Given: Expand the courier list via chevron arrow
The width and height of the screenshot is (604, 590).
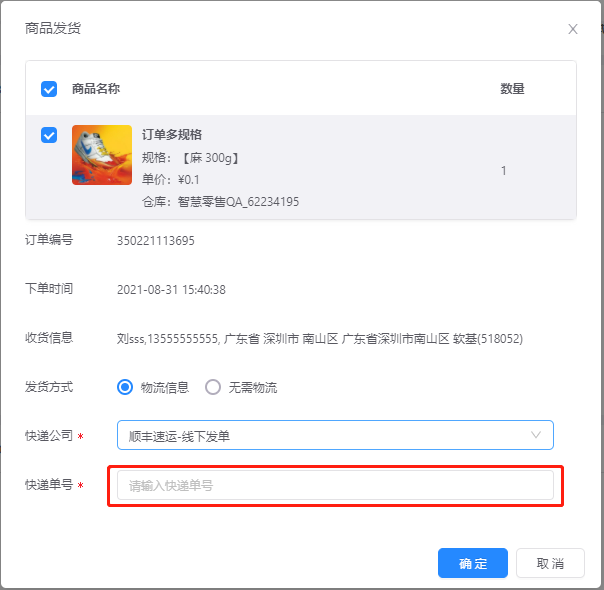Looking at the screenshot, I should (536, 435).
